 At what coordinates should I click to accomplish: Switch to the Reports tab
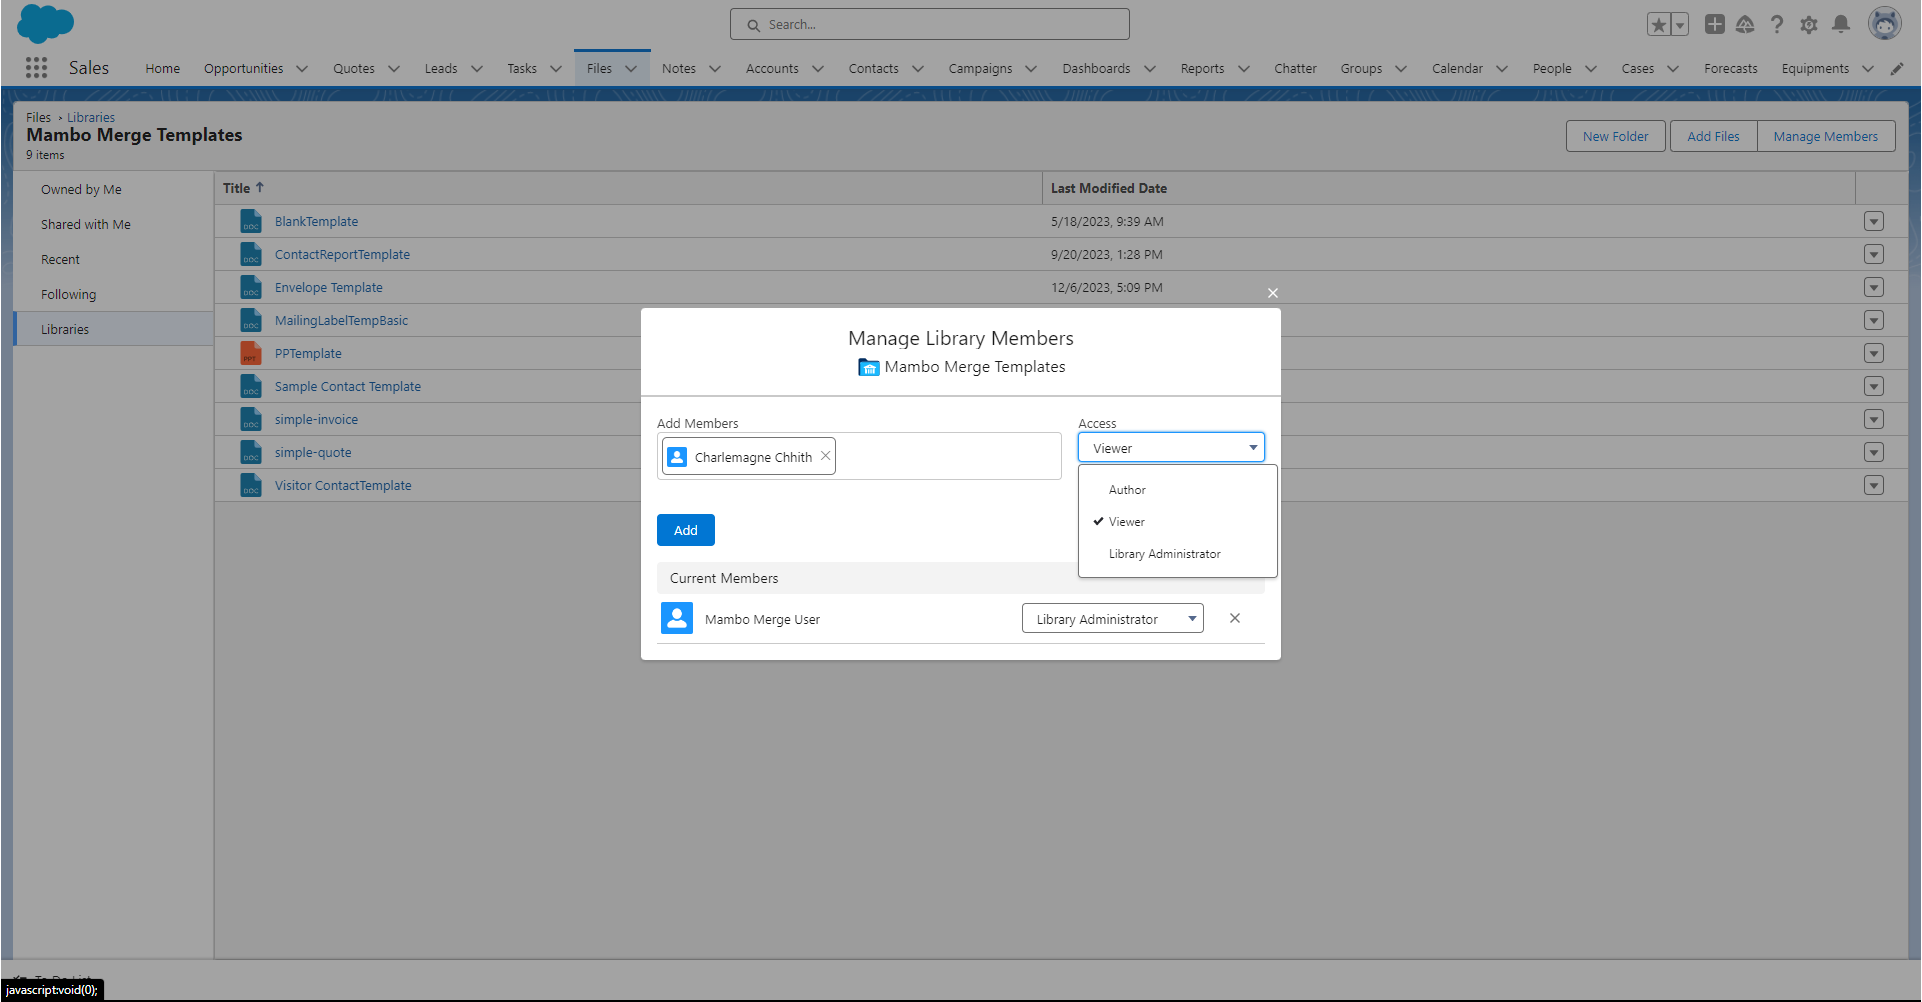click(x=1202, y=68)
